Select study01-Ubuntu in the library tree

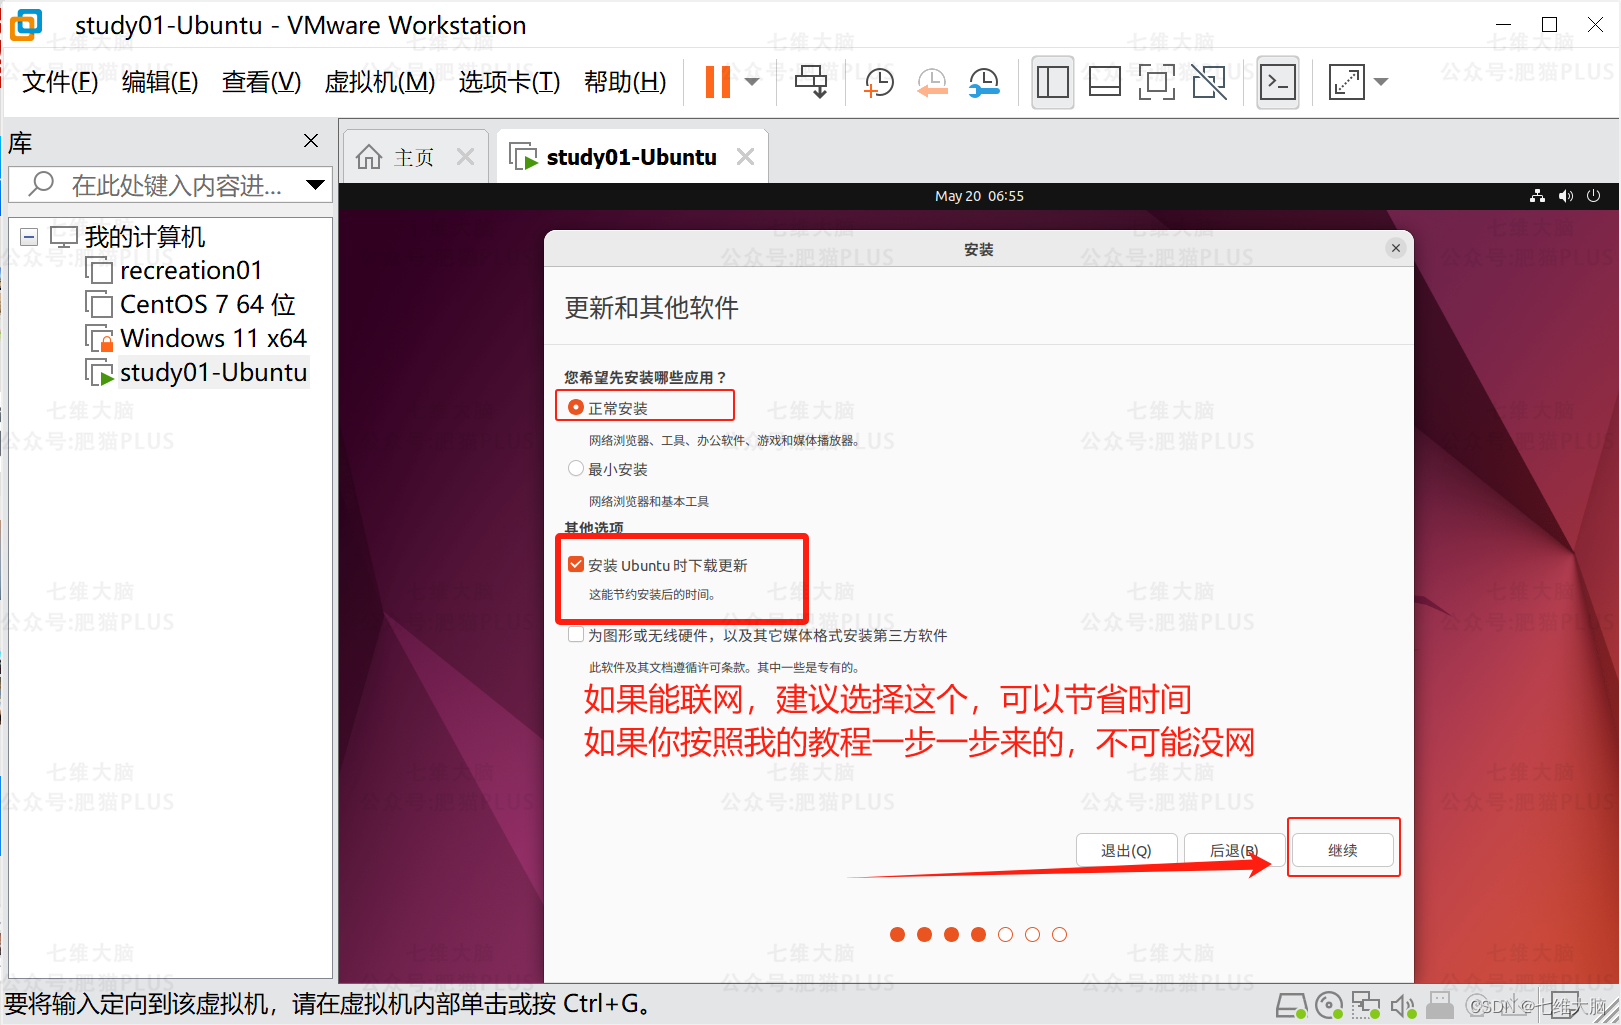[213, 373]
